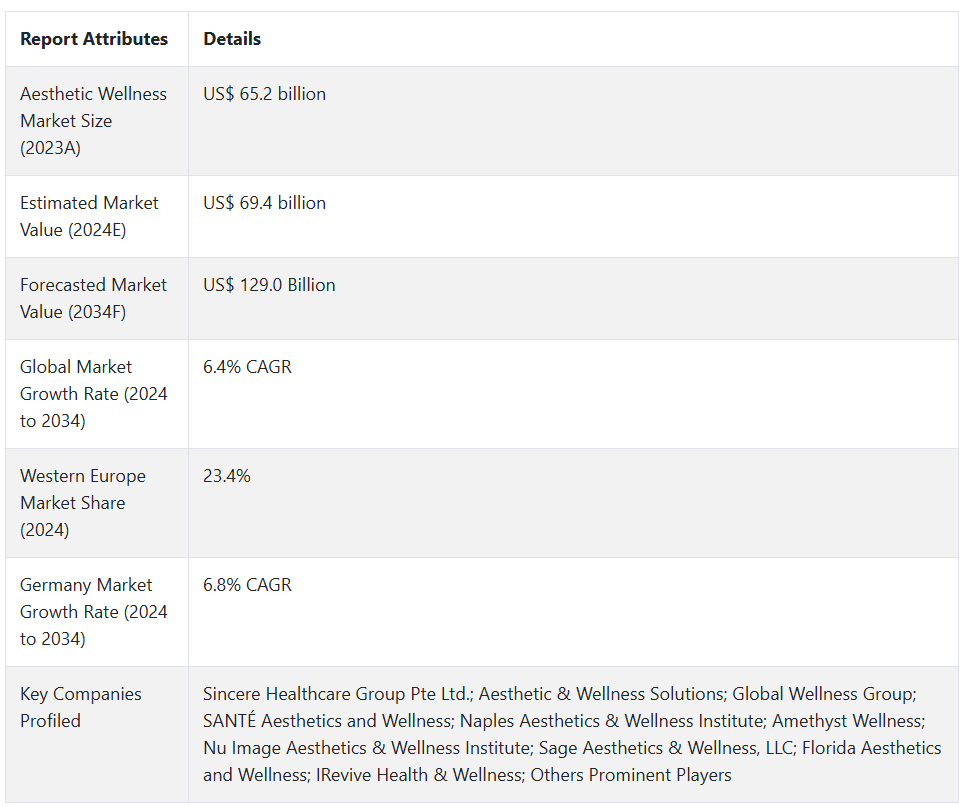Viewport: 959px width, 807px height.
Task: Click the US$ 69.4 billion value
Action: click(x=264, y=203)
